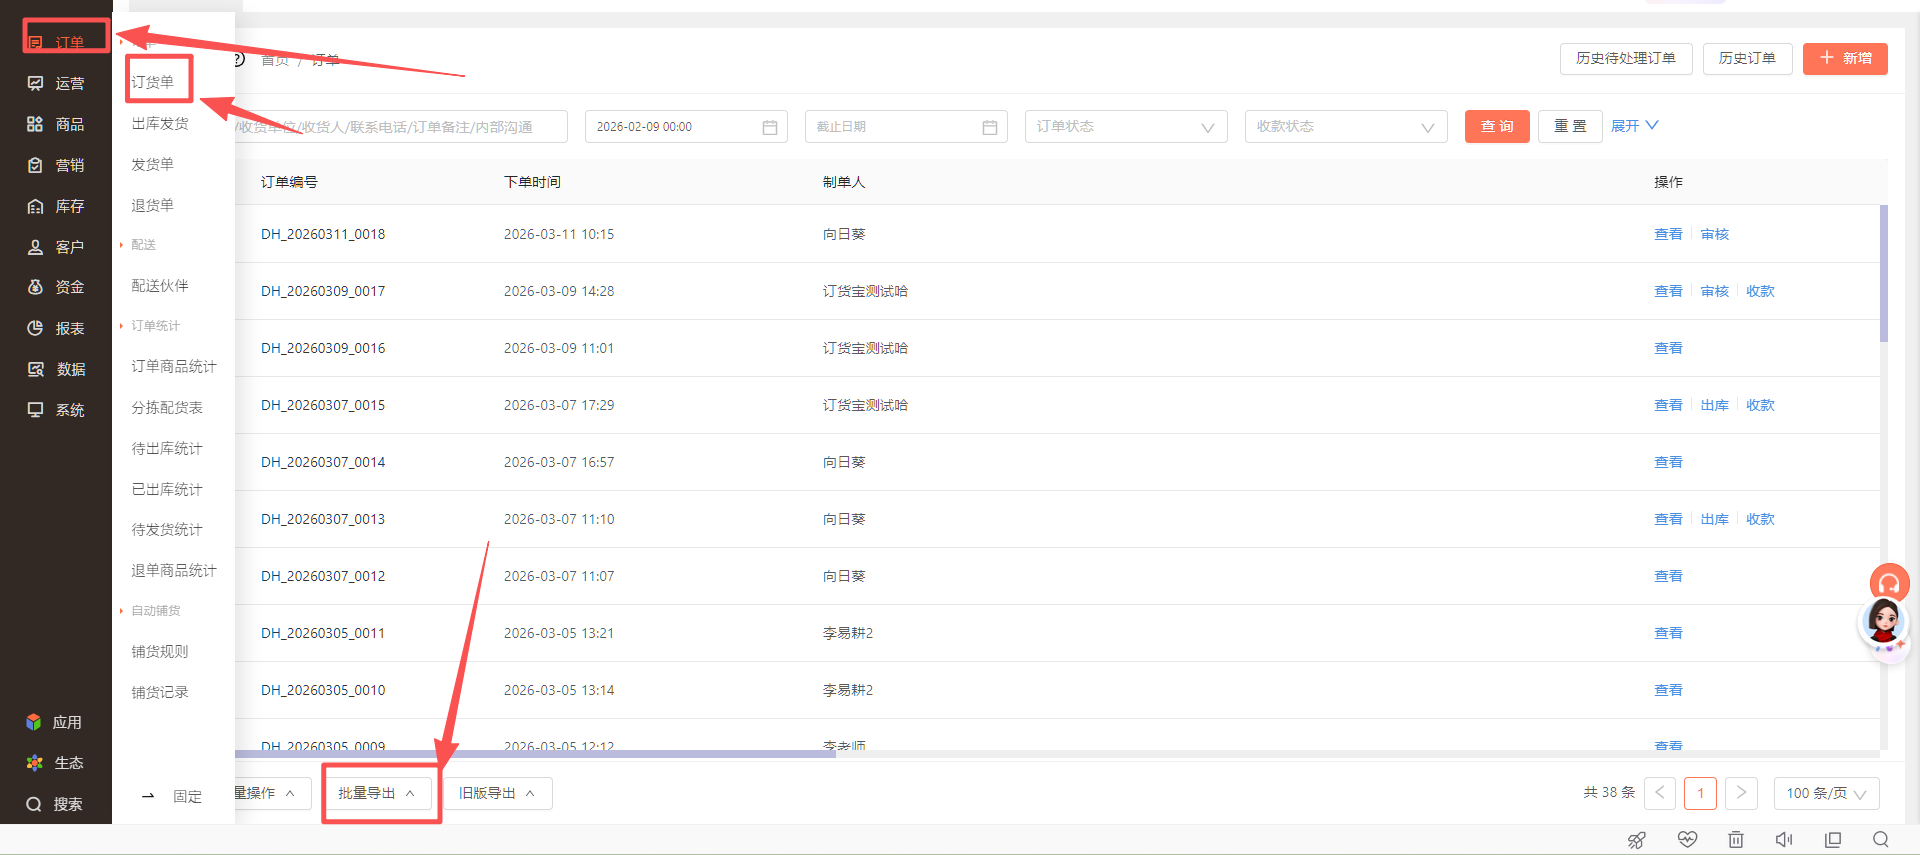
Task: Open the 批量导出 dropdown
Action: pyautogui.click(x=377, y=793)
